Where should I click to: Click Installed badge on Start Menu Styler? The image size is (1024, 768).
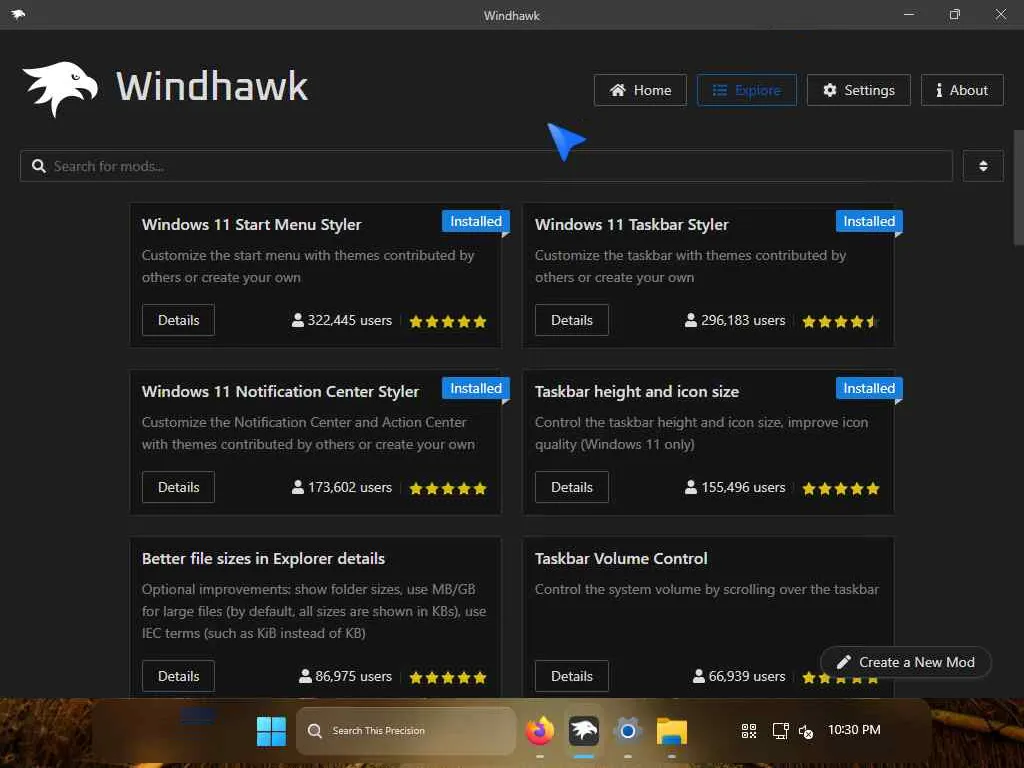(475, 221)
